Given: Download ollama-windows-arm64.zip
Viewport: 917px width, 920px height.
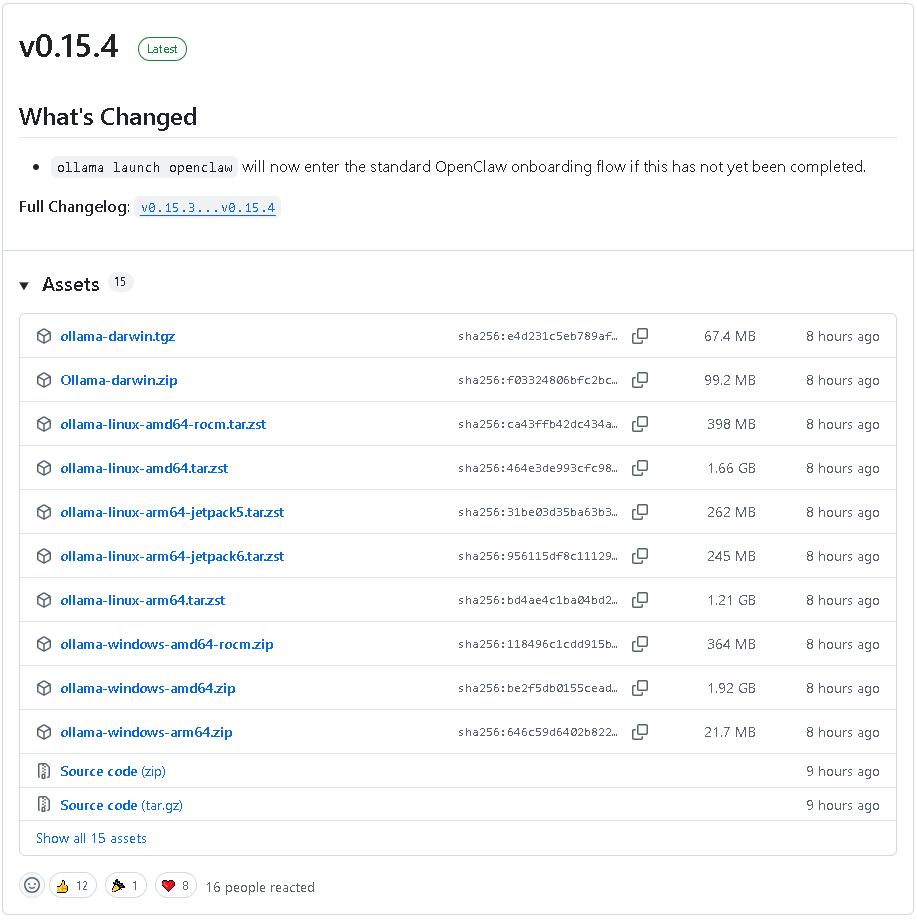Looking at the screenshot, I should (x=146, y=732).
